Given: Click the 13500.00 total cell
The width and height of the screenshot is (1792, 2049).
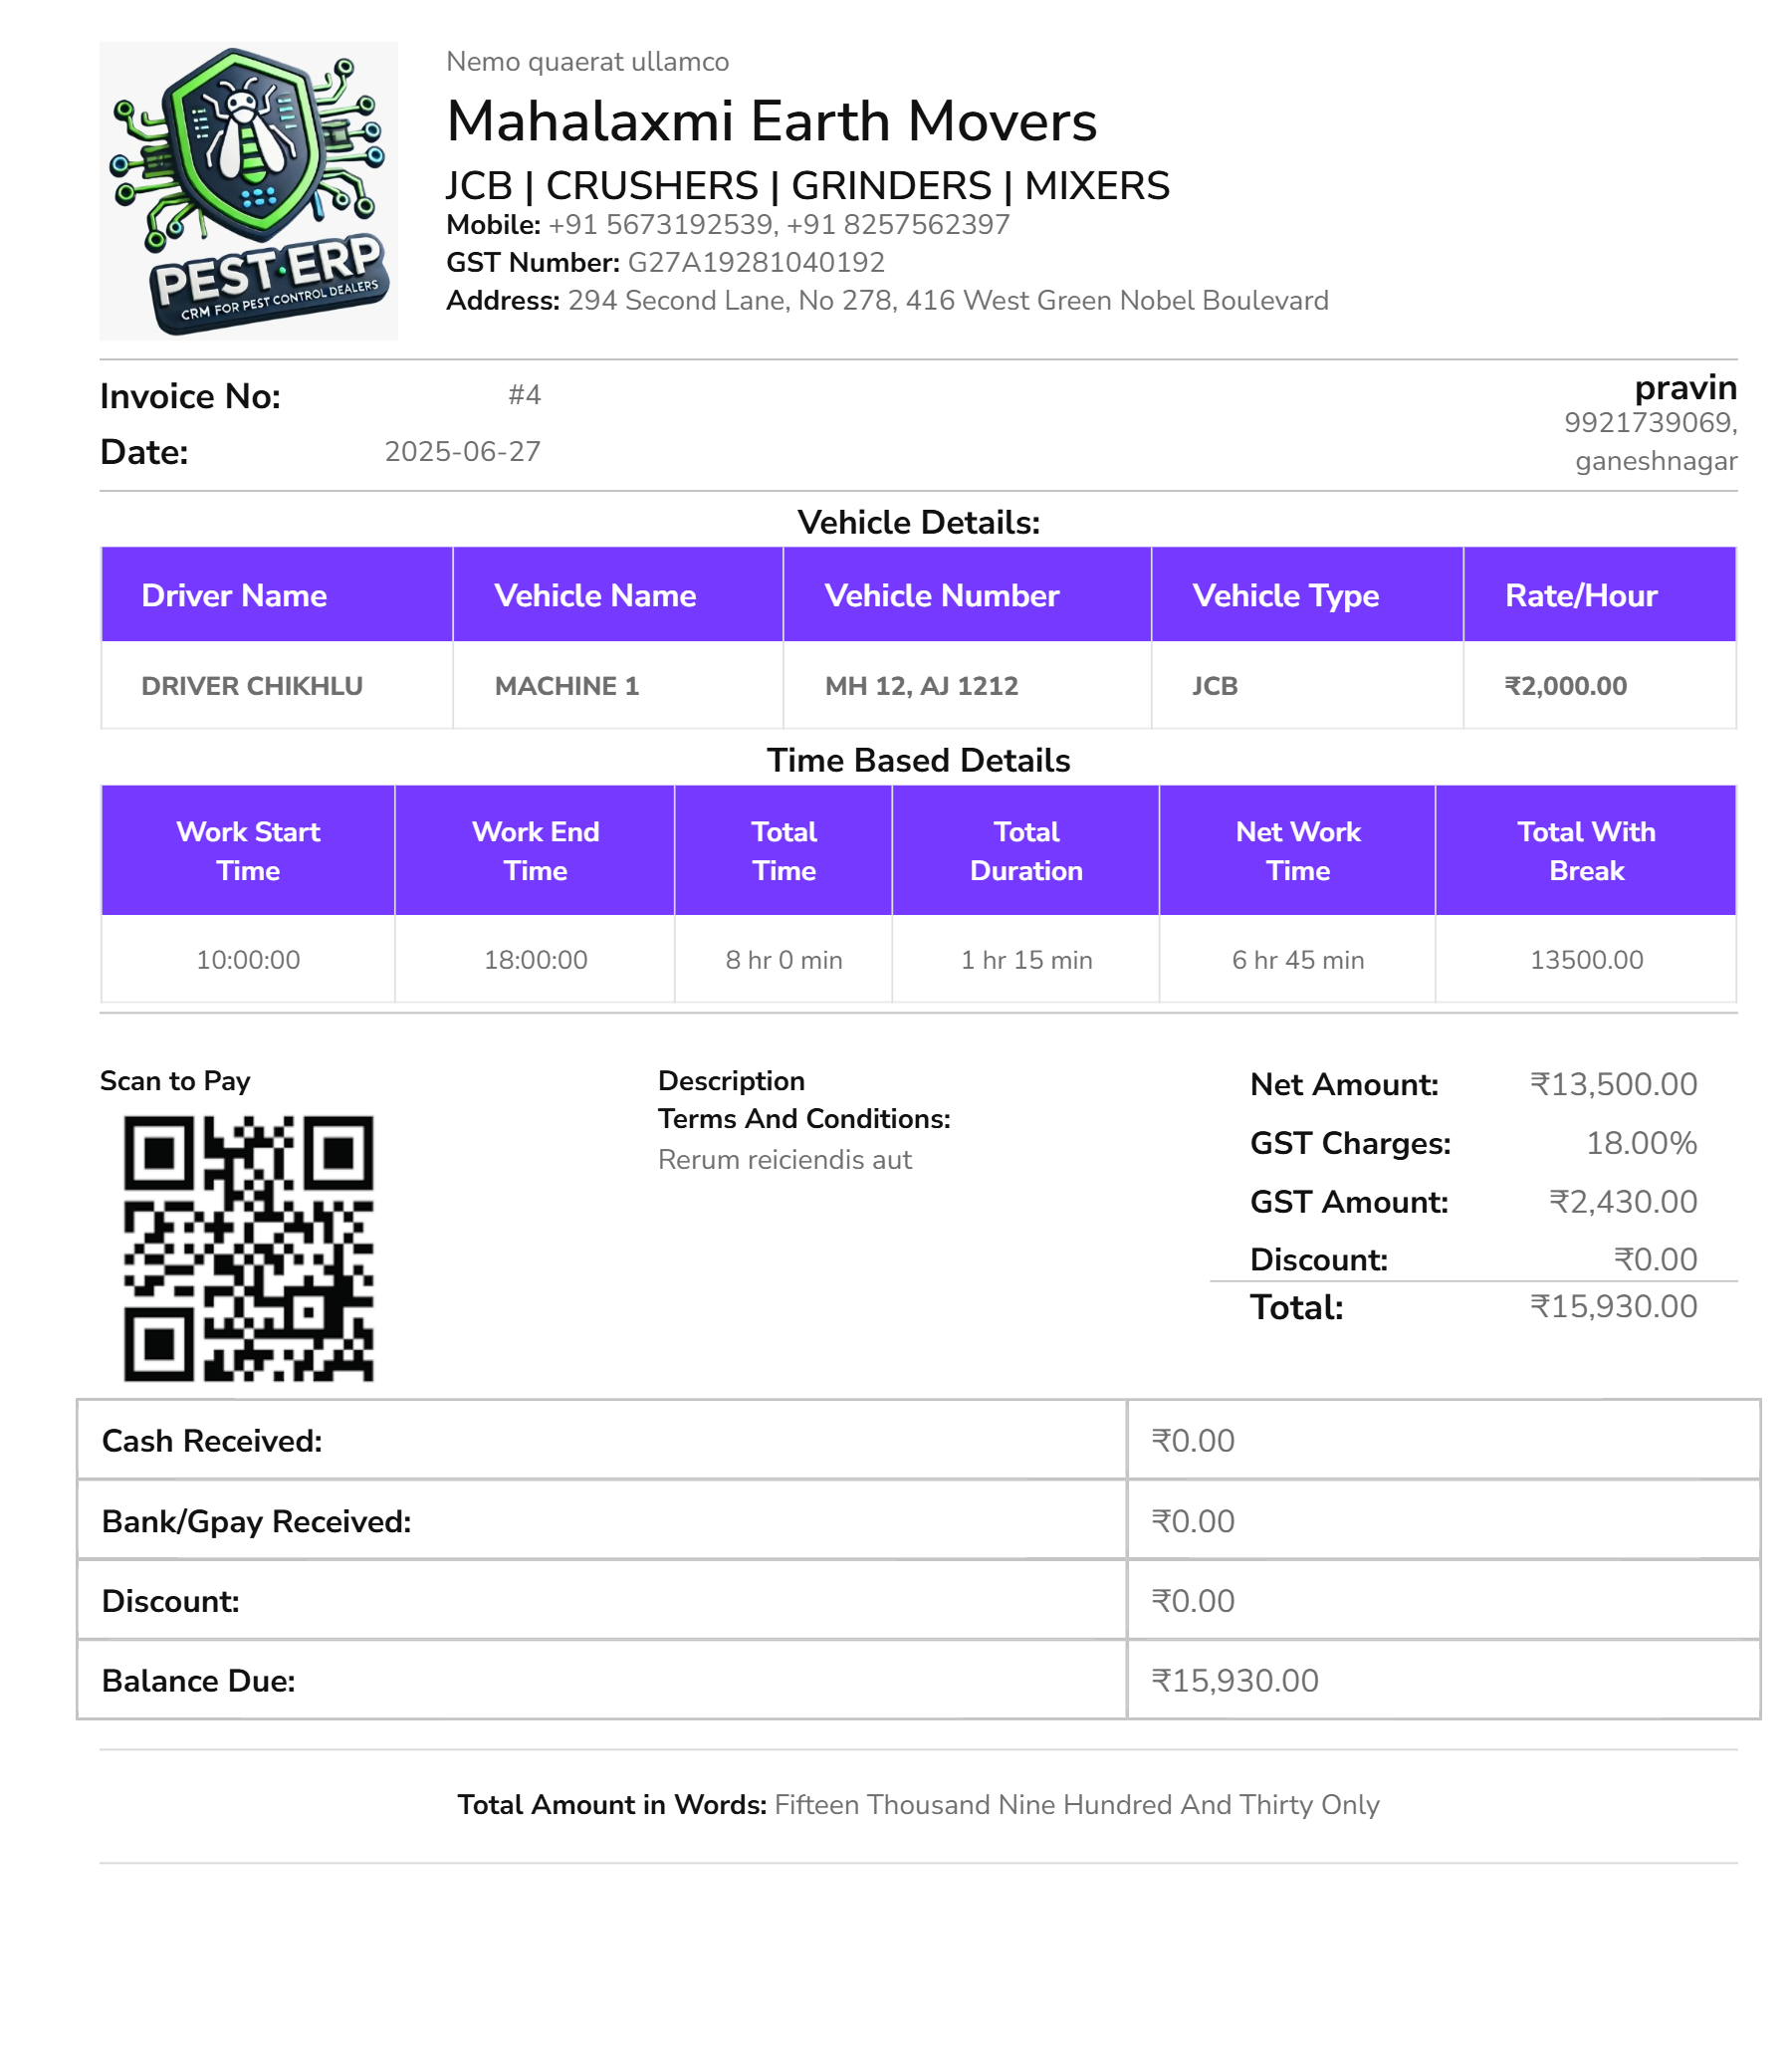Looking at the screenshot, I should point(1586,959).
